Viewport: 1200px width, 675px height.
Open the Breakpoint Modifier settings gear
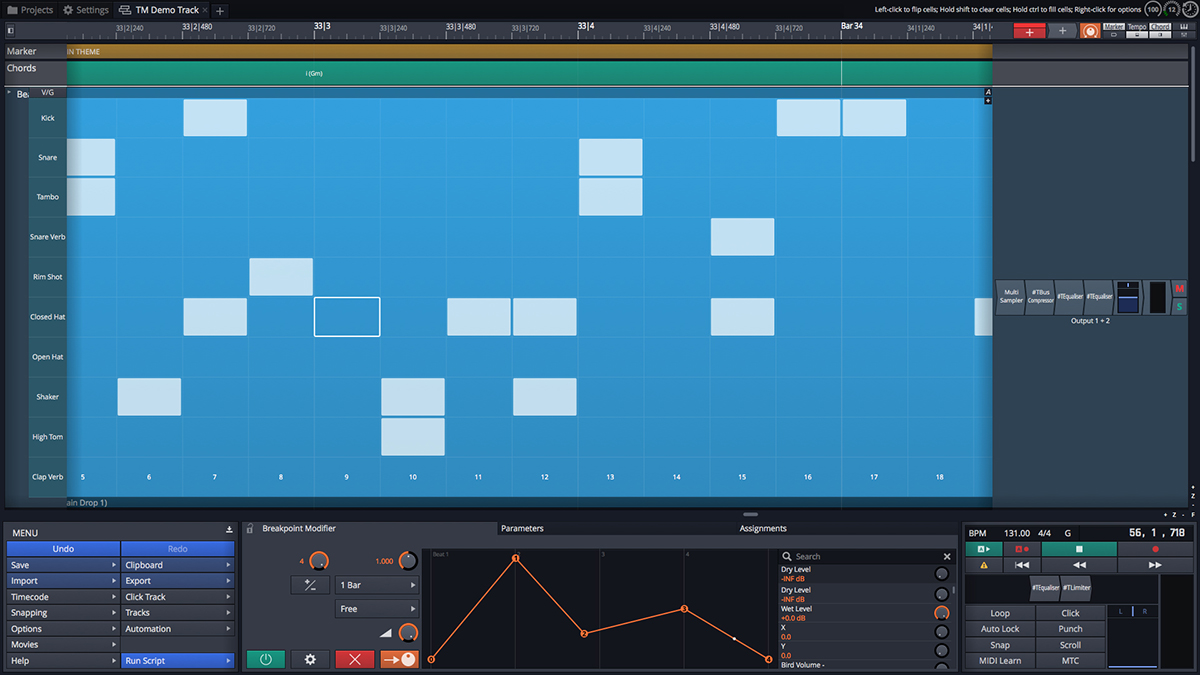(310, 659)
